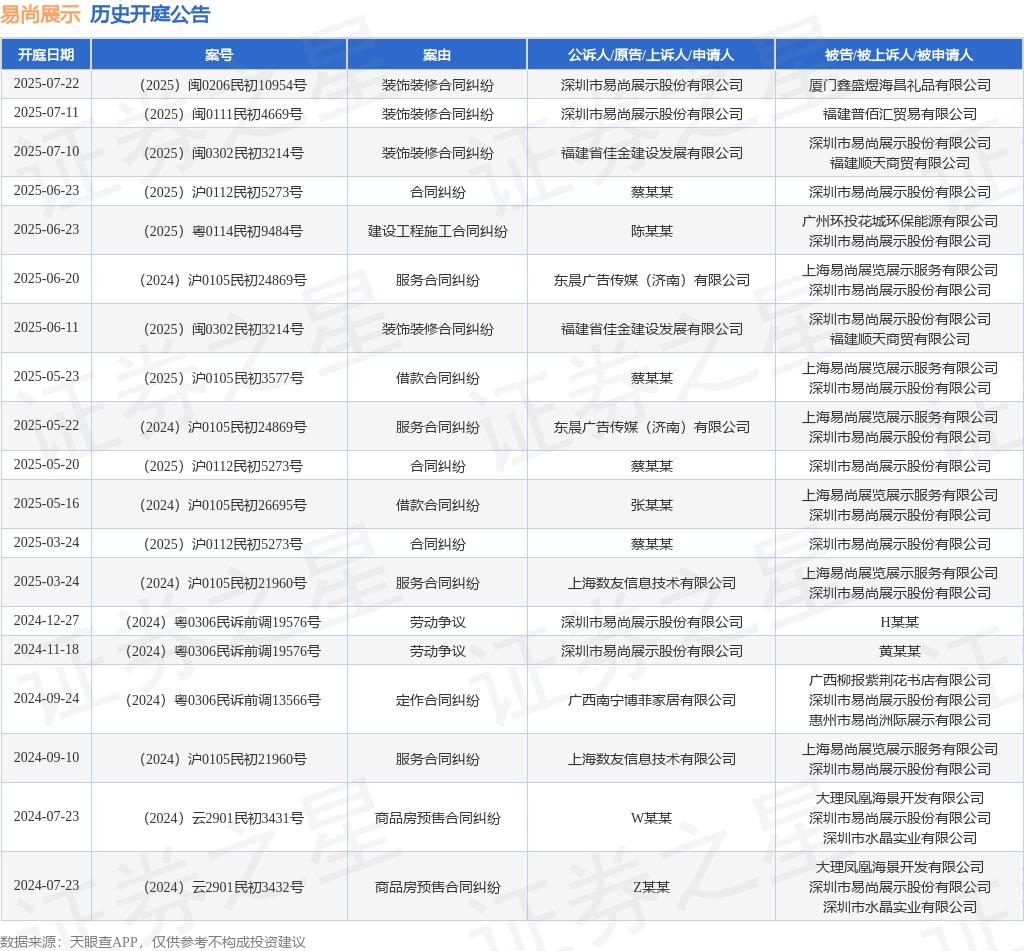Select date cell 2025-05-16

click(x=46, y=504)
